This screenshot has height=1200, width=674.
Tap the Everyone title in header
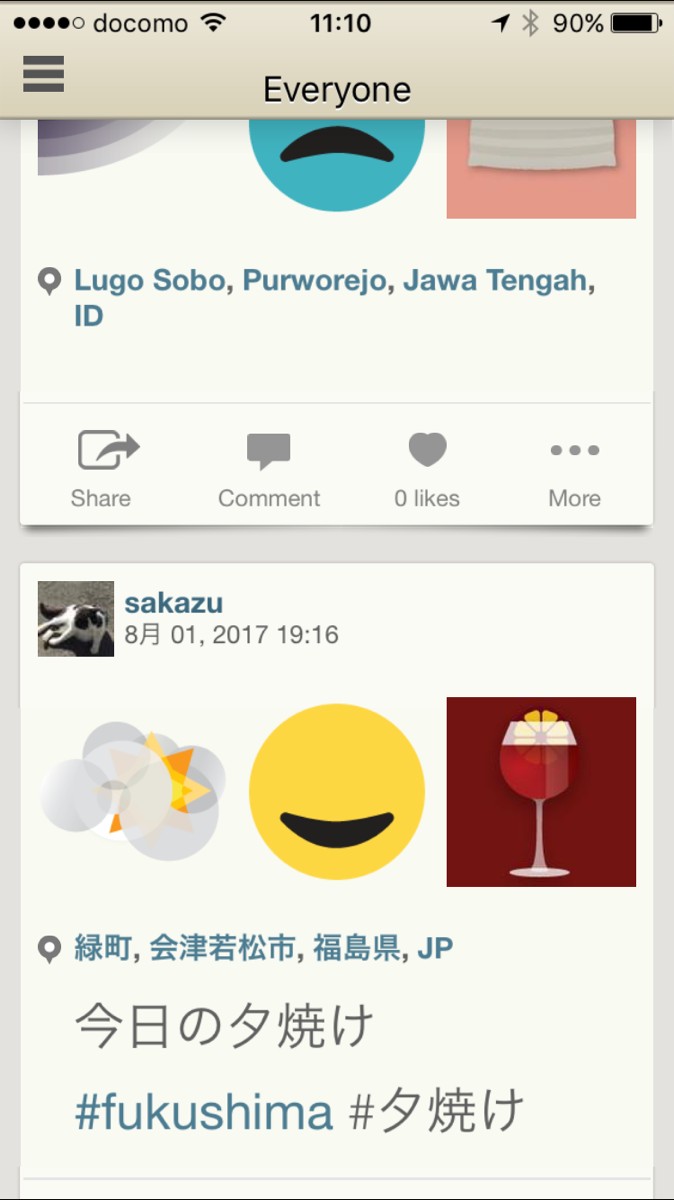point(337,91)
